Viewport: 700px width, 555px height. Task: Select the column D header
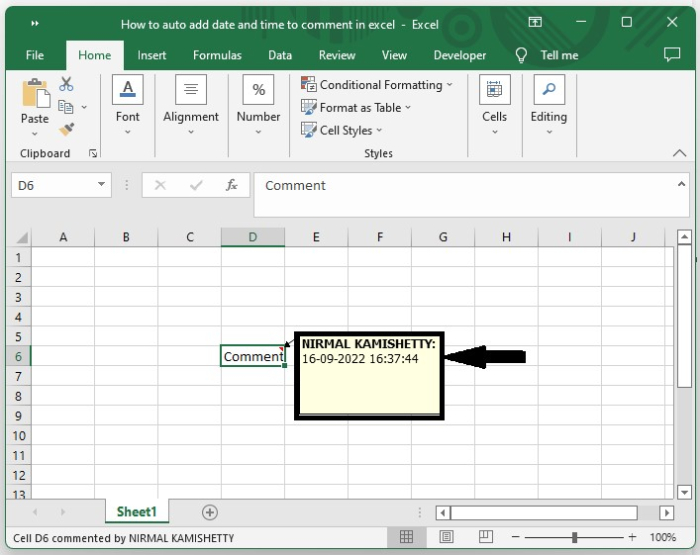click(252, 237)
